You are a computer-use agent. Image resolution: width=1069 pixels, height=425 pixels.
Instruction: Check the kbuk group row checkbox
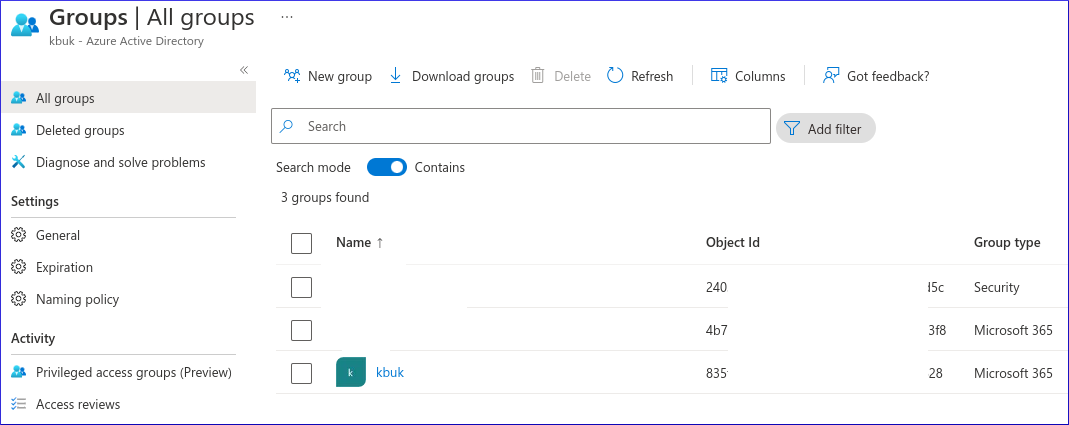click(x=301, y=373)
